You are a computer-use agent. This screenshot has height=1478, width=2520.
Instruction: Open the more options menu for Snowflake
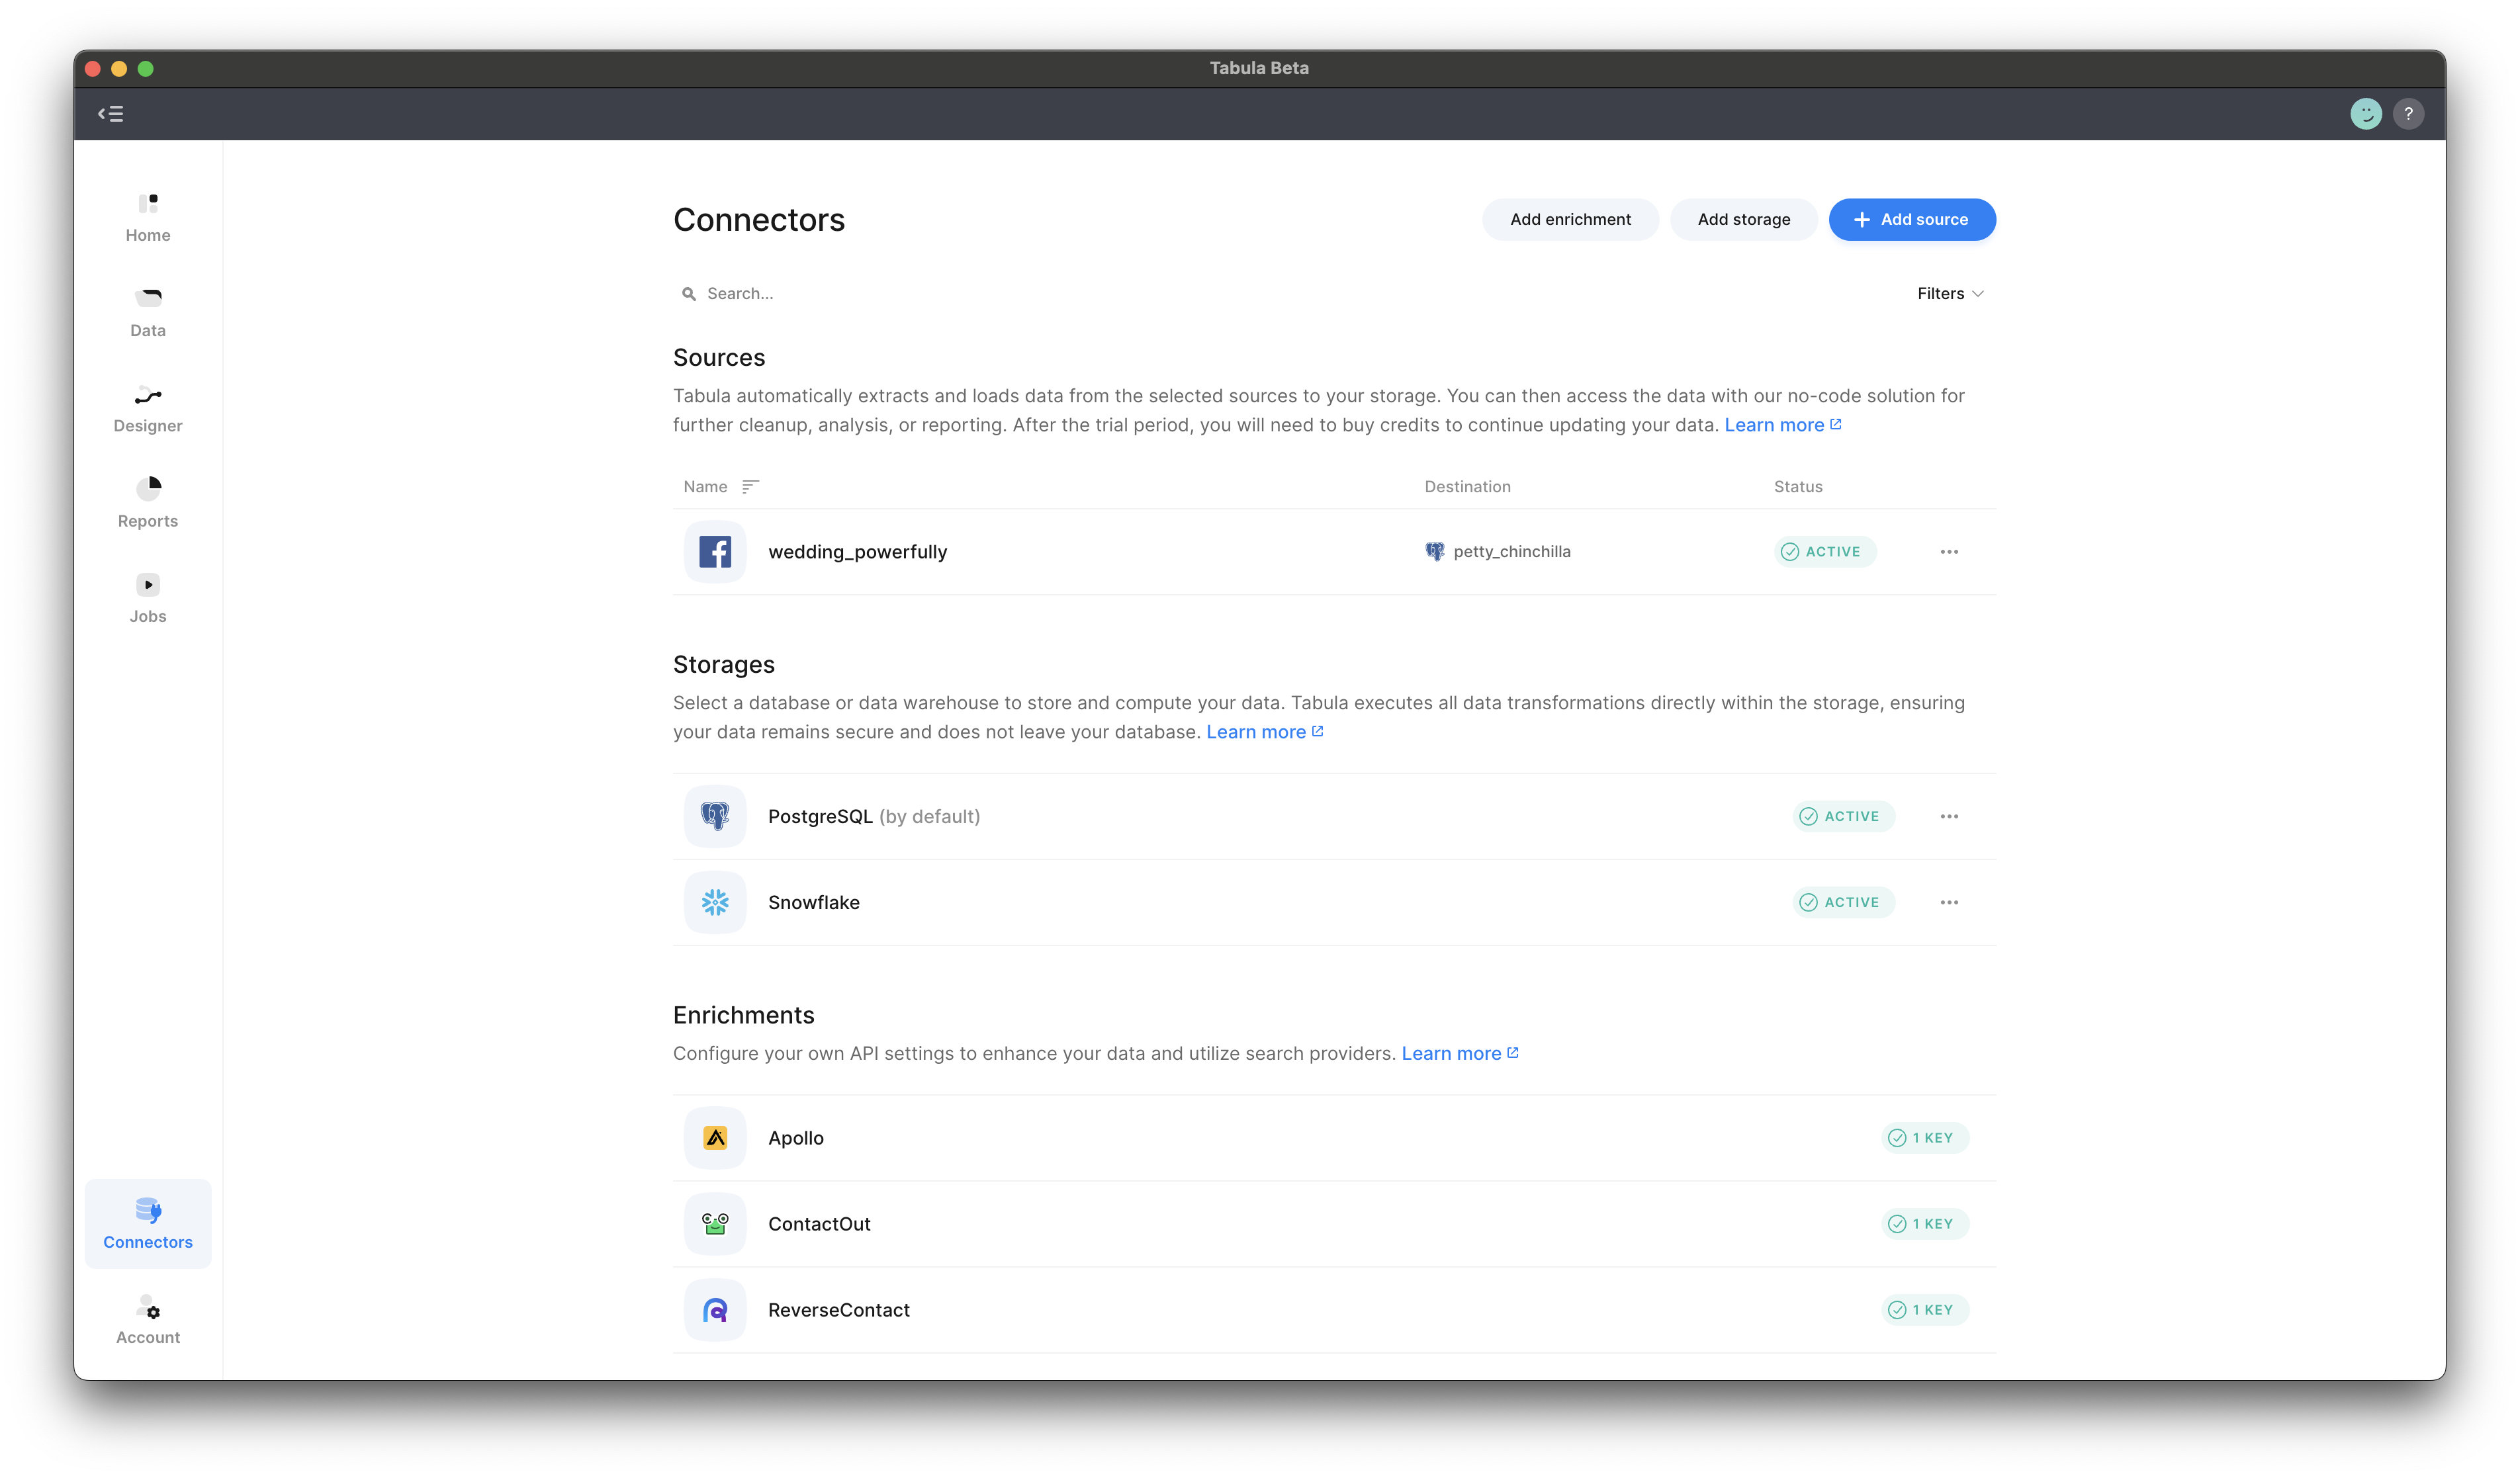tap(1949, 902)
